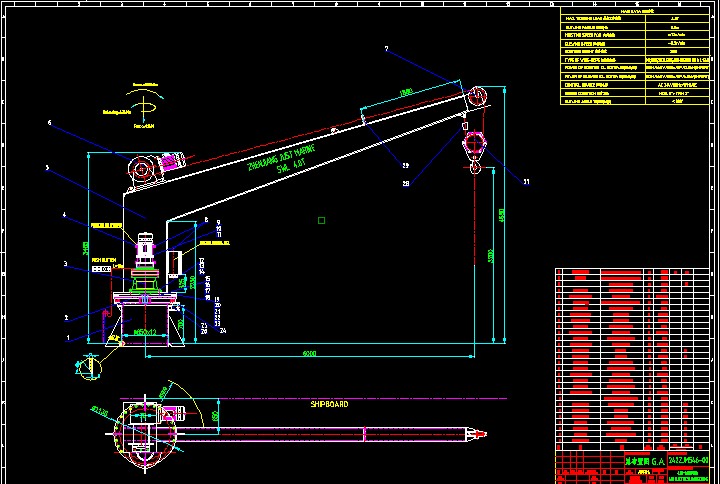Select the red parts list table
Viewport: 720px width, 484px height.
point(636,360)
